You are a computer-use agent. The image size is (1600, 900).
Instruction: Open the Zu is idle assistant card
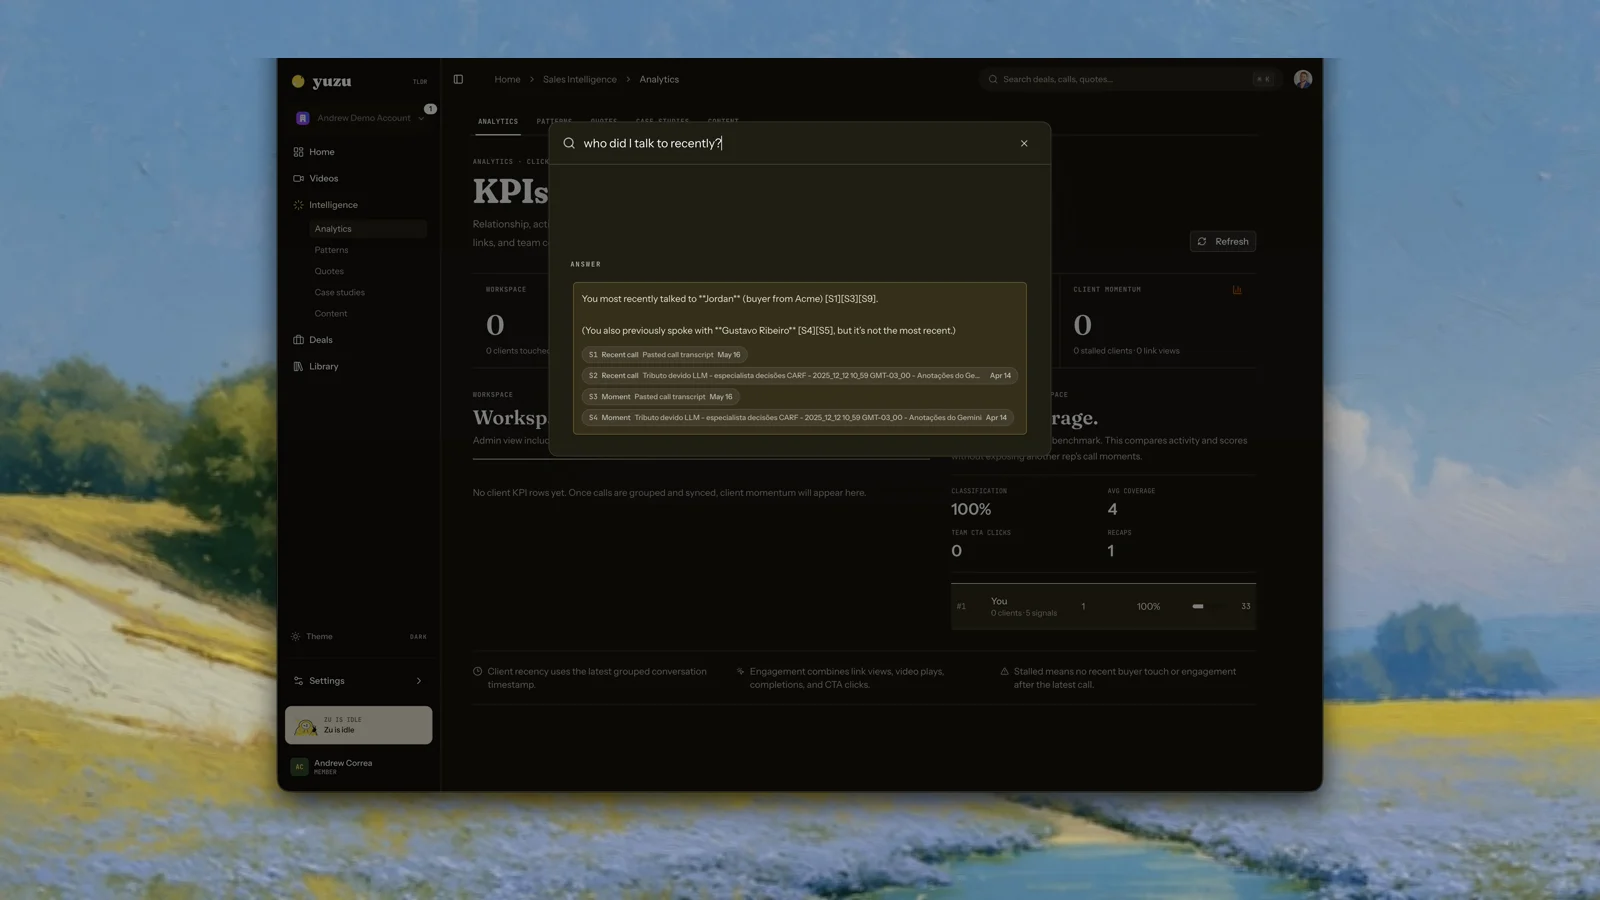[359, 725]
